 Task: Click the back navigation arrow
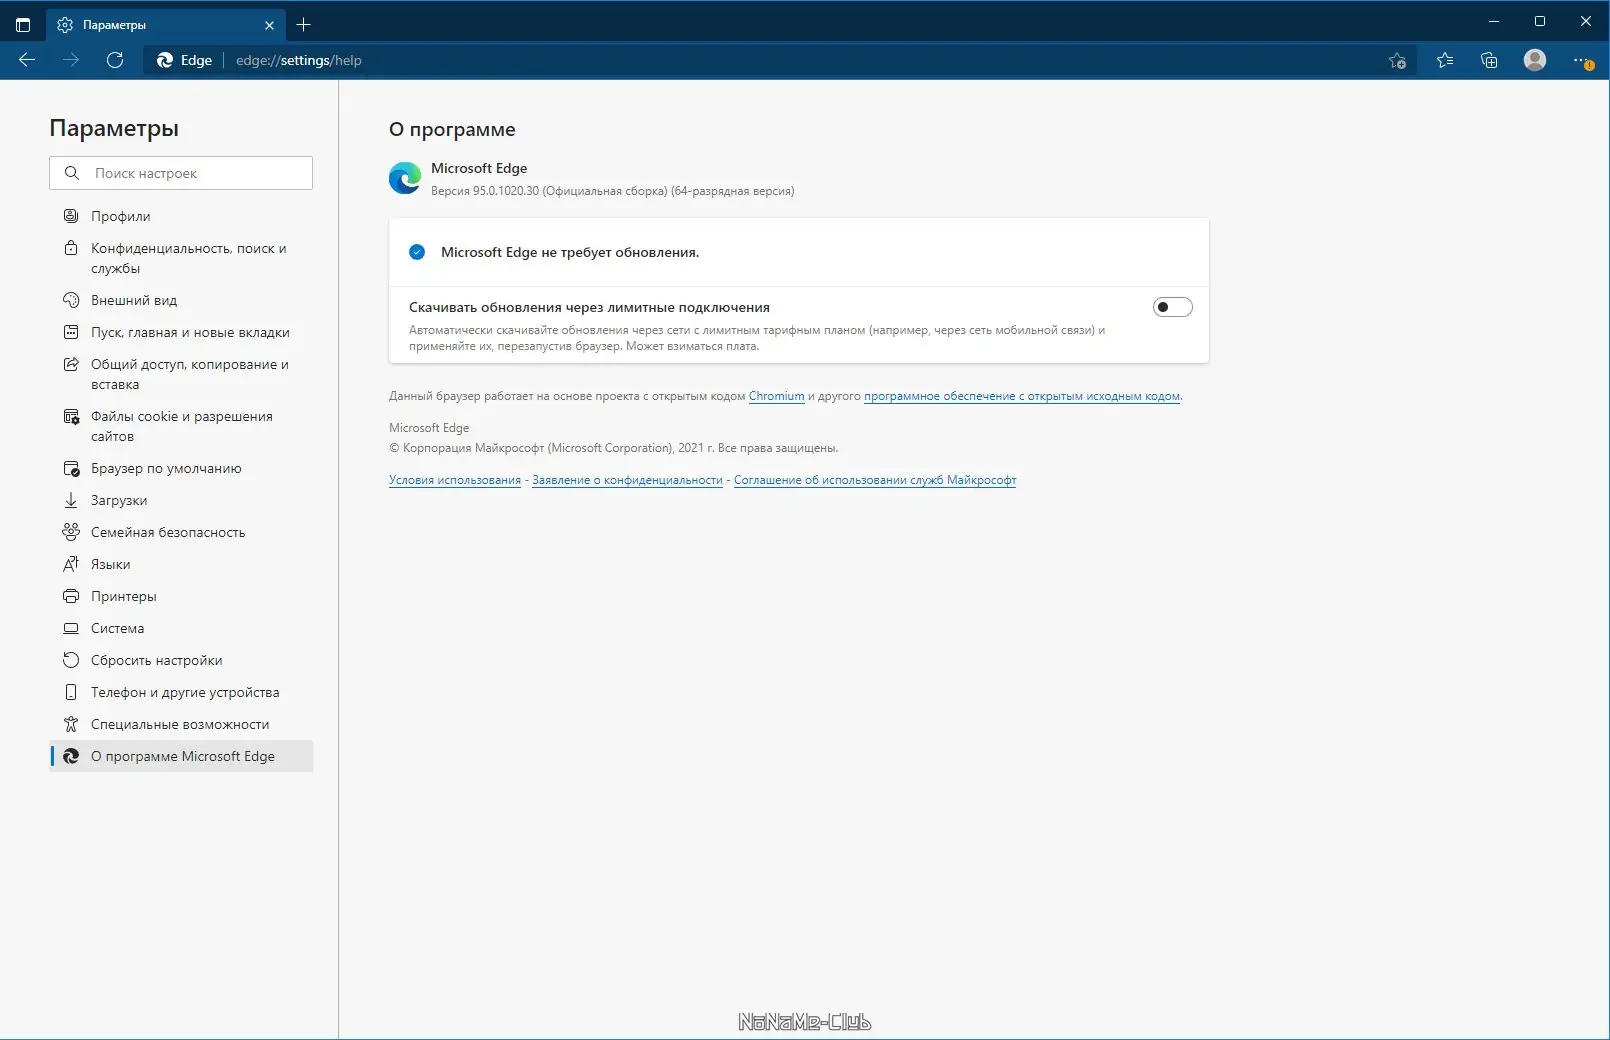point(27,60)
